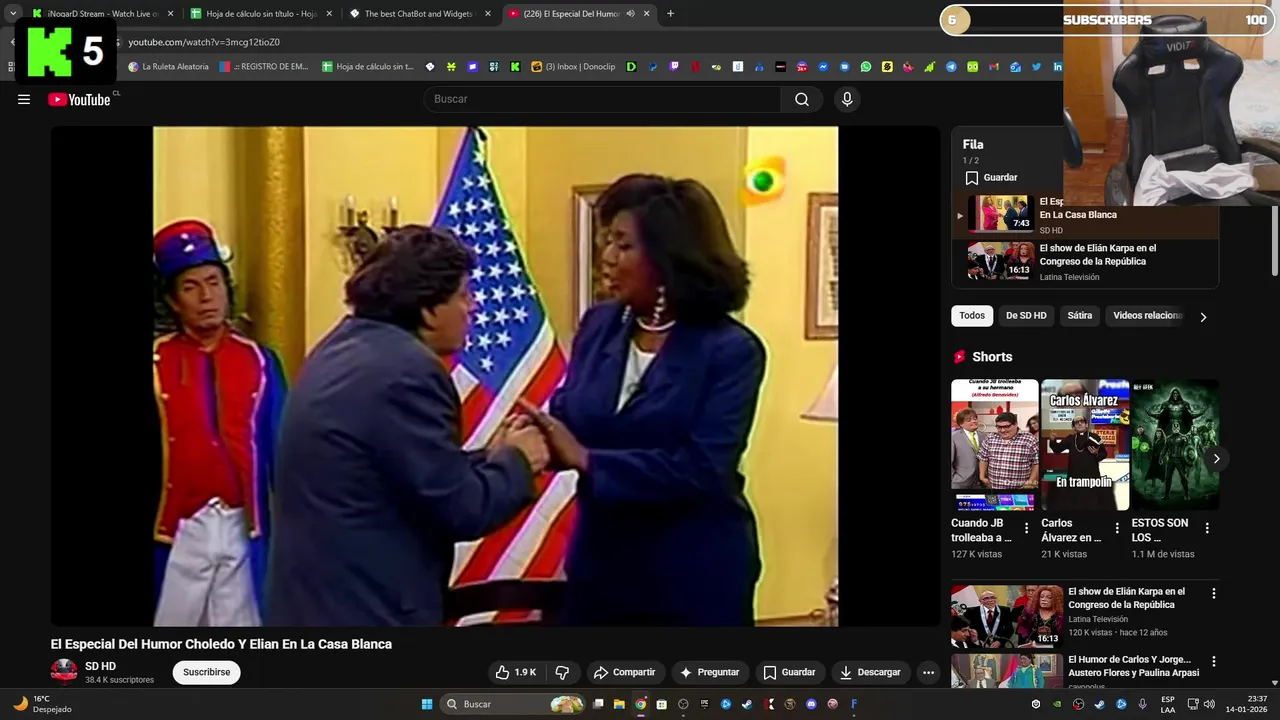This screenshot has height=720, width=1280.
Task: Mute the YouTube tab via speaker icon
Action: point(630,14)
